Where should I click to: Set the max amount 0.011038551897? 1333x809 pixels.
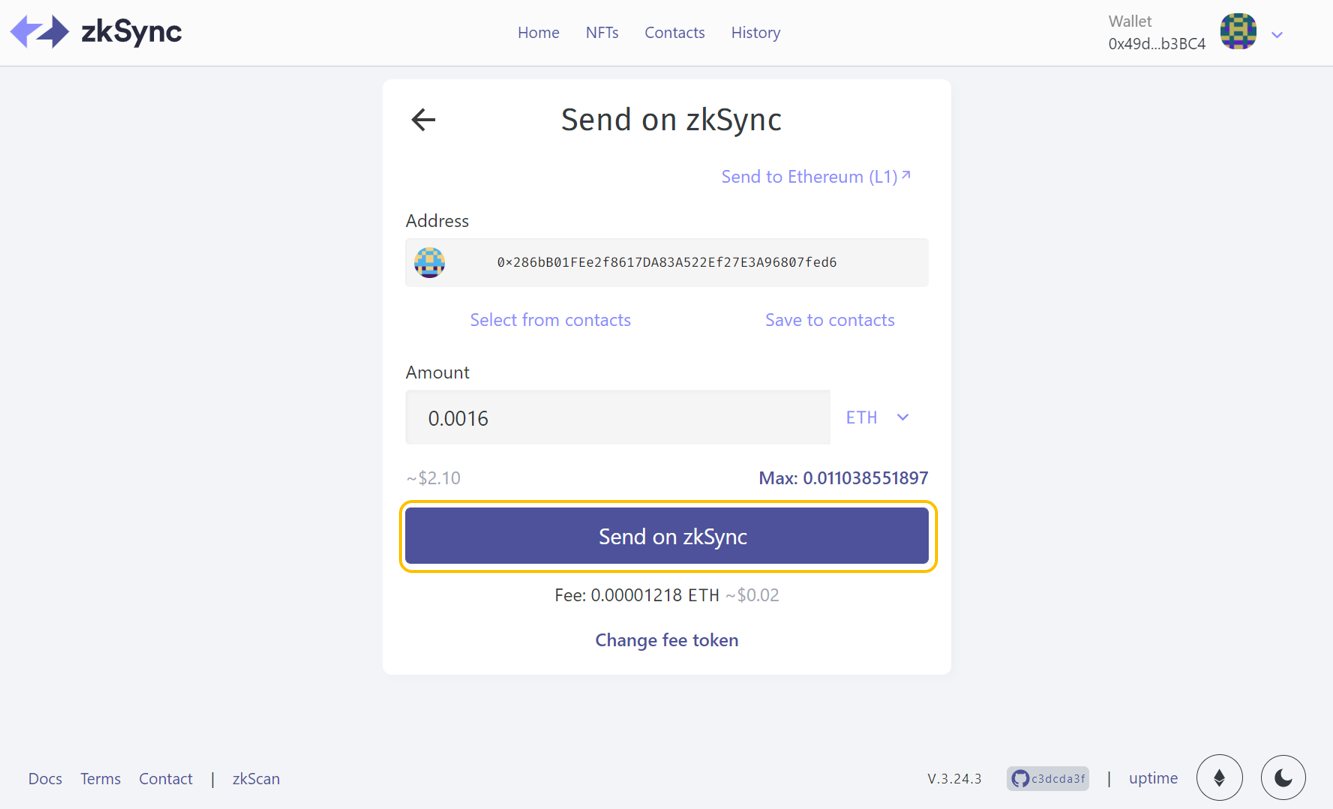(x=843, y=478)
